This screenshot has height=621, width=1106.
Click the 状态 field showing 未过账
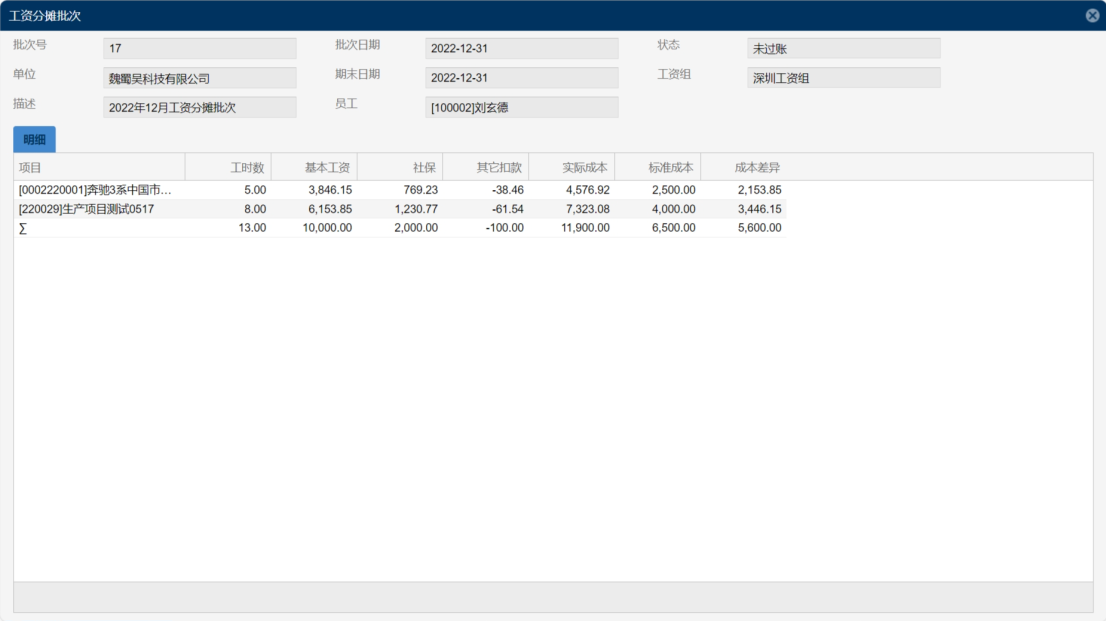[843, 48]
